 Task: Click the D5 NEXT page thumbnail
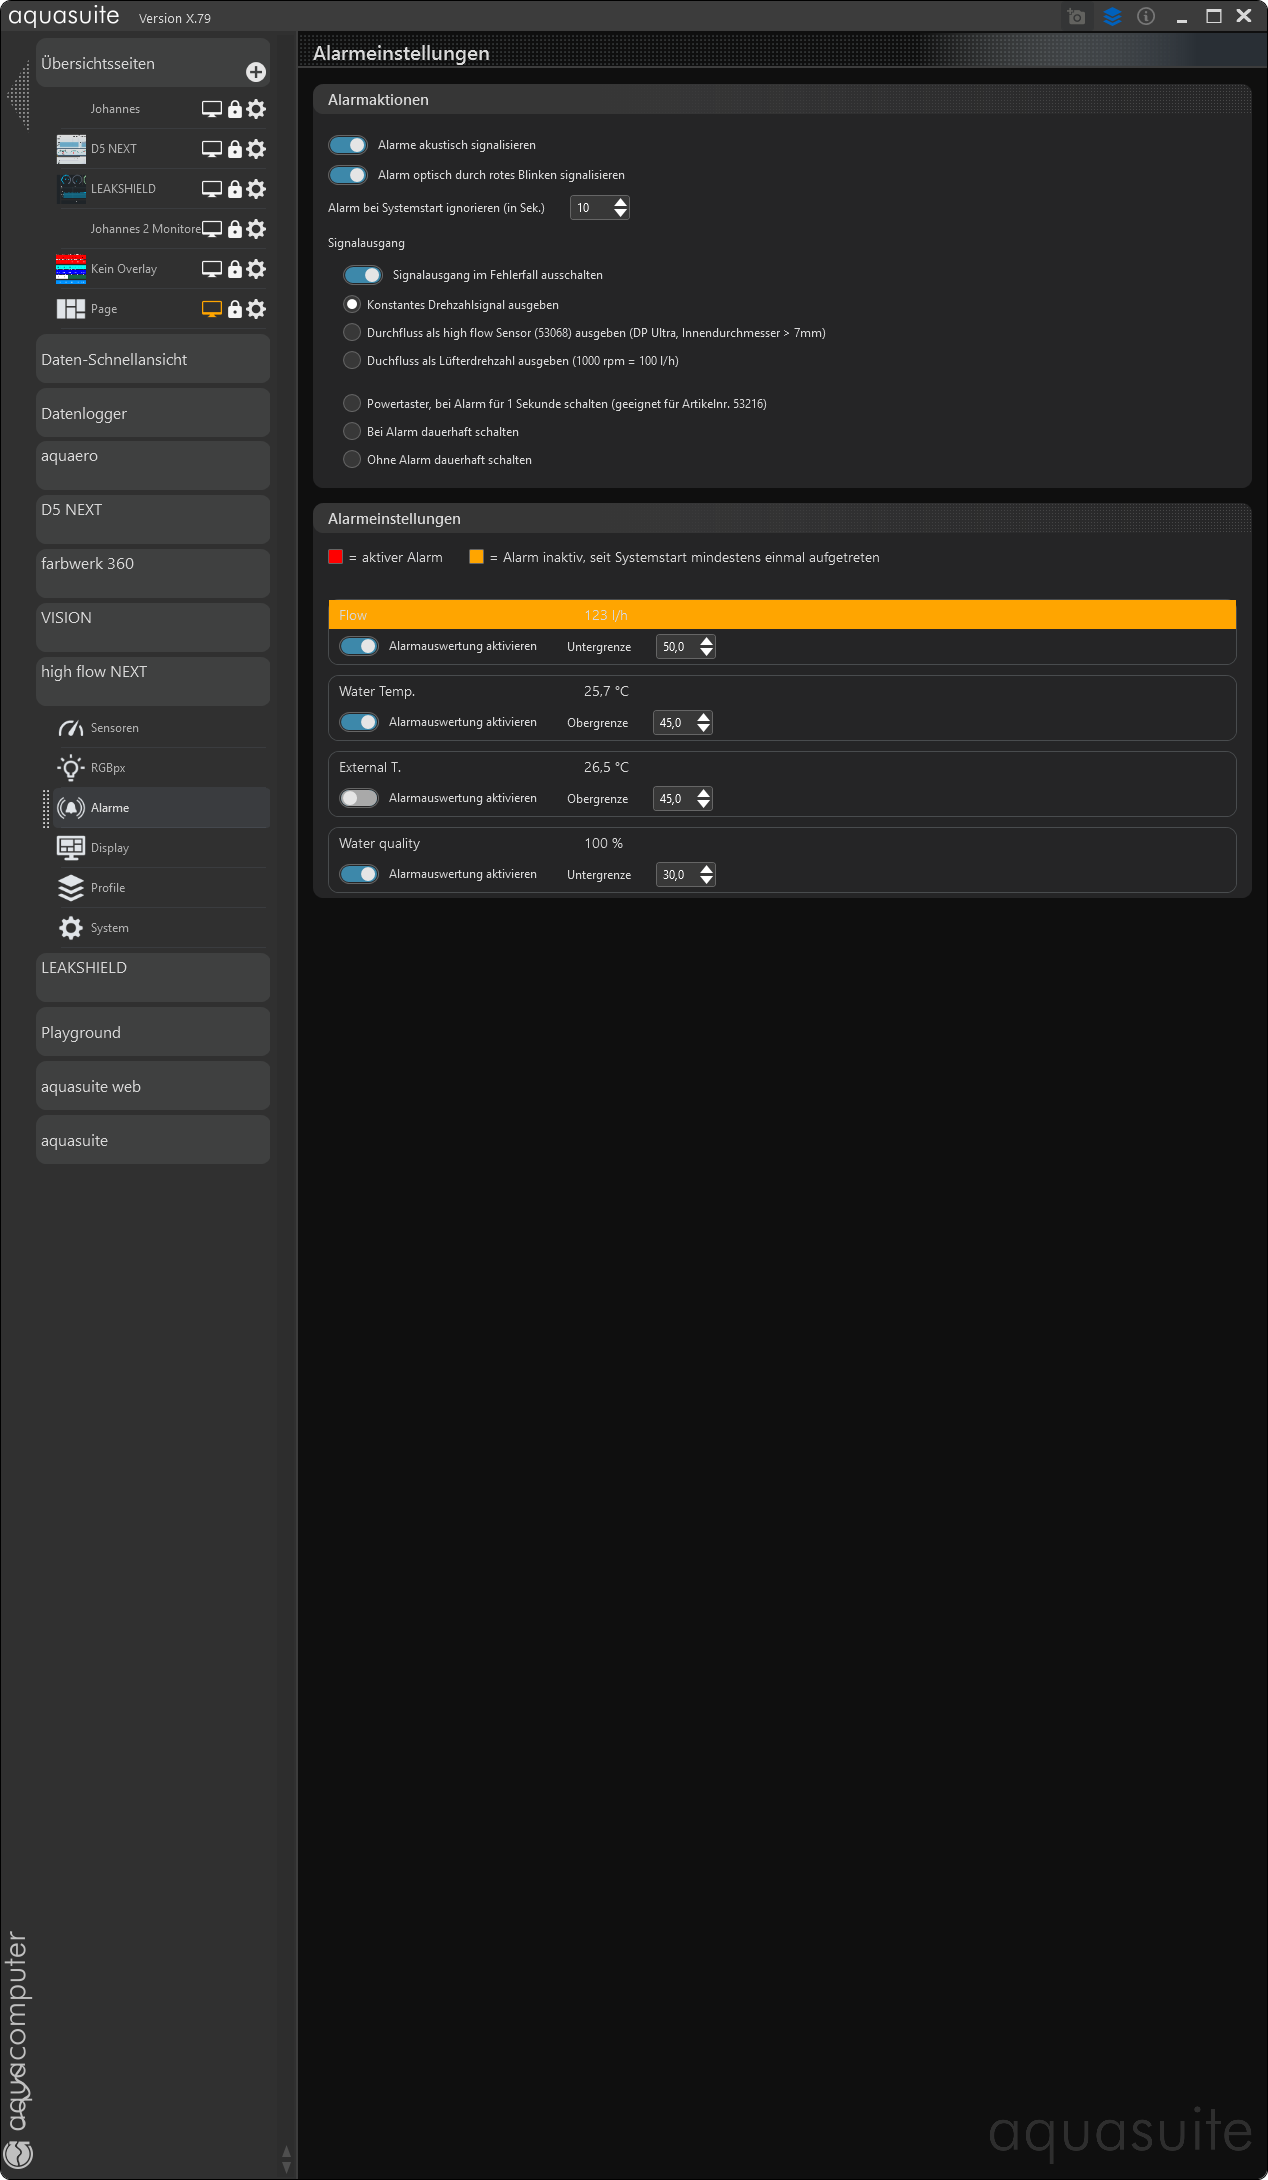click(x=71, y=149)
